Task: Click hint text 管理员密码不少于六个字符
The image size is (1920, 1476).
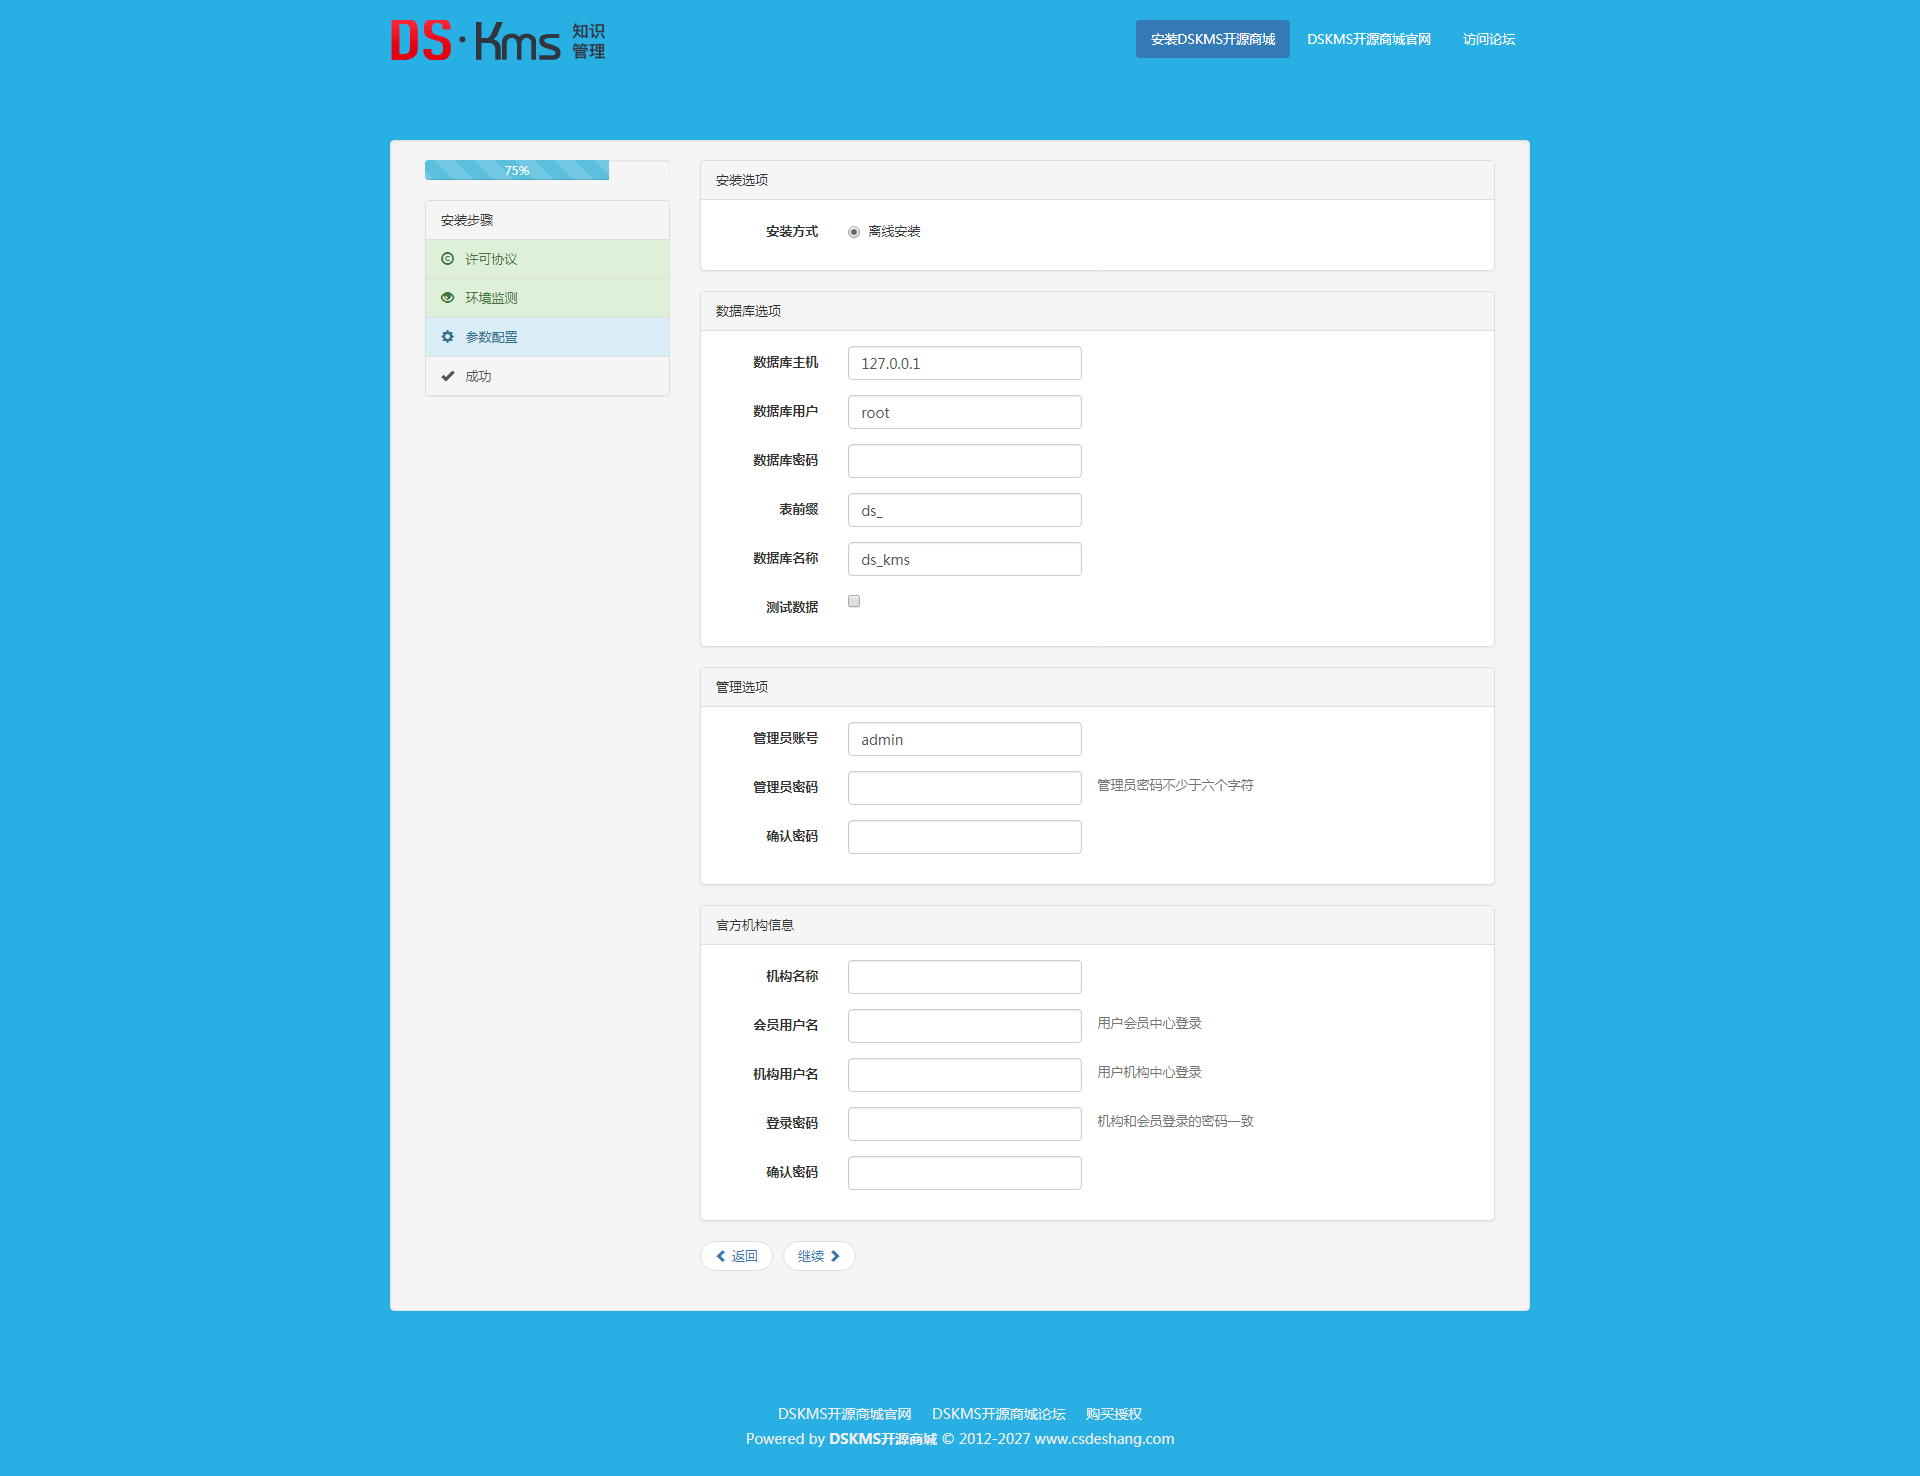Action: pyautogui.click(x=1175, y=786)
